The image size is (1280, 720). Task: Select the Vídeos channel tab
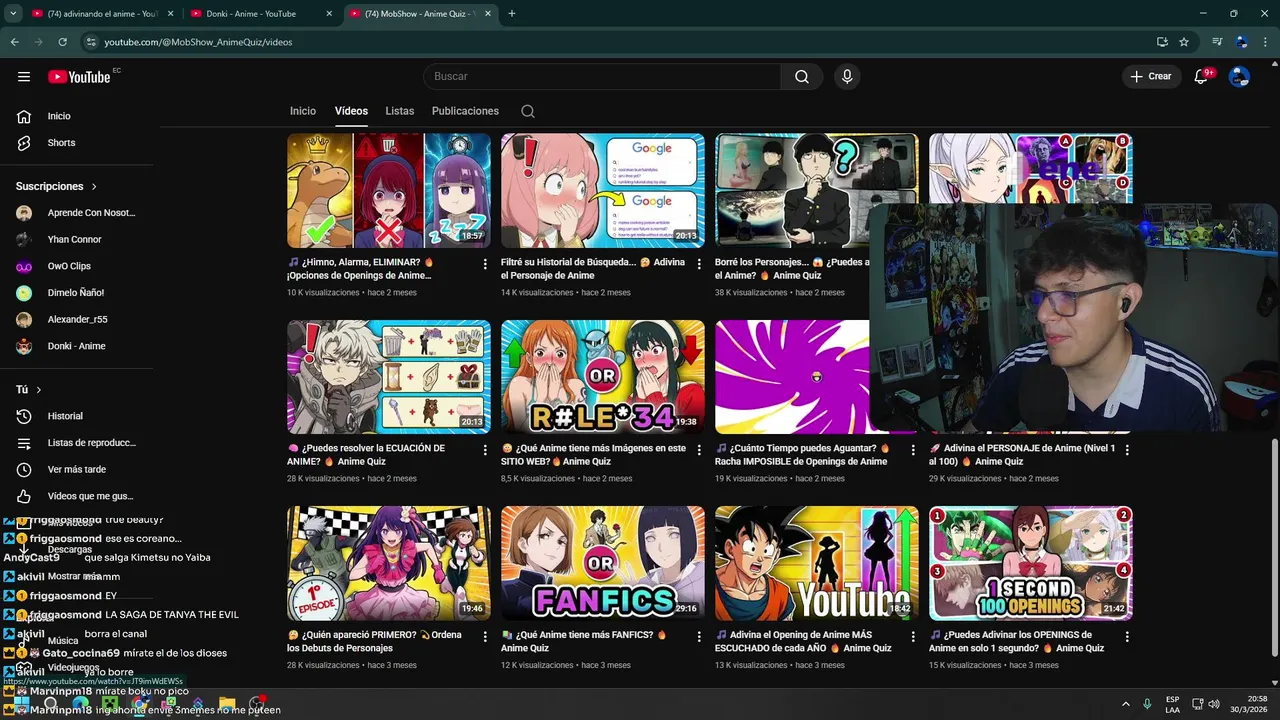pos(351,111)
